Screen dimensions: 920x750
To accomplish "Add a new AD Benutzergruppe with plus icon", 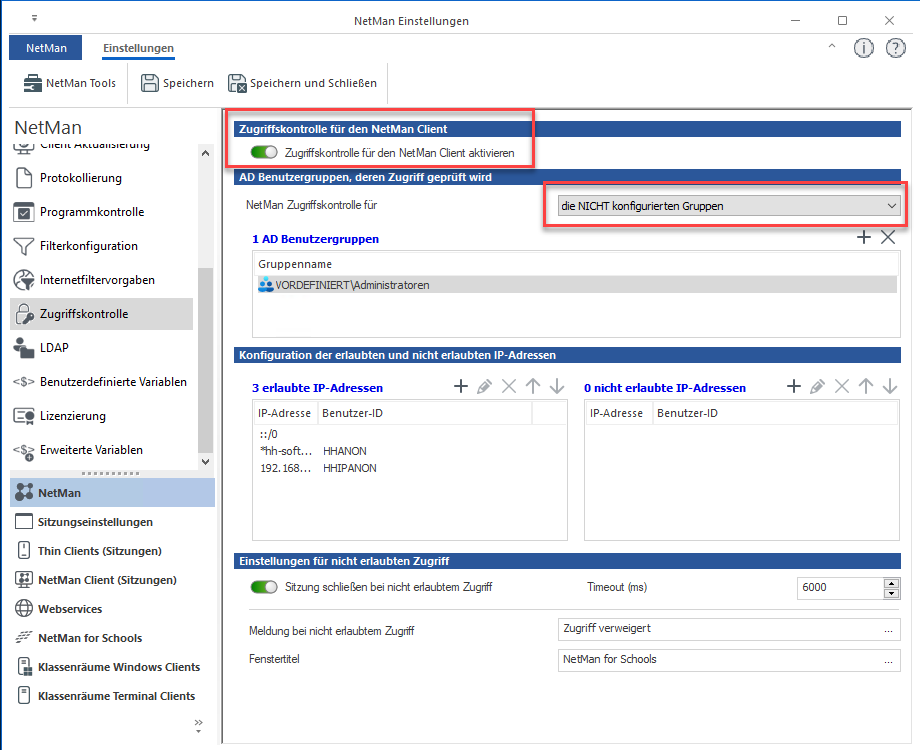I will point(864,237).
